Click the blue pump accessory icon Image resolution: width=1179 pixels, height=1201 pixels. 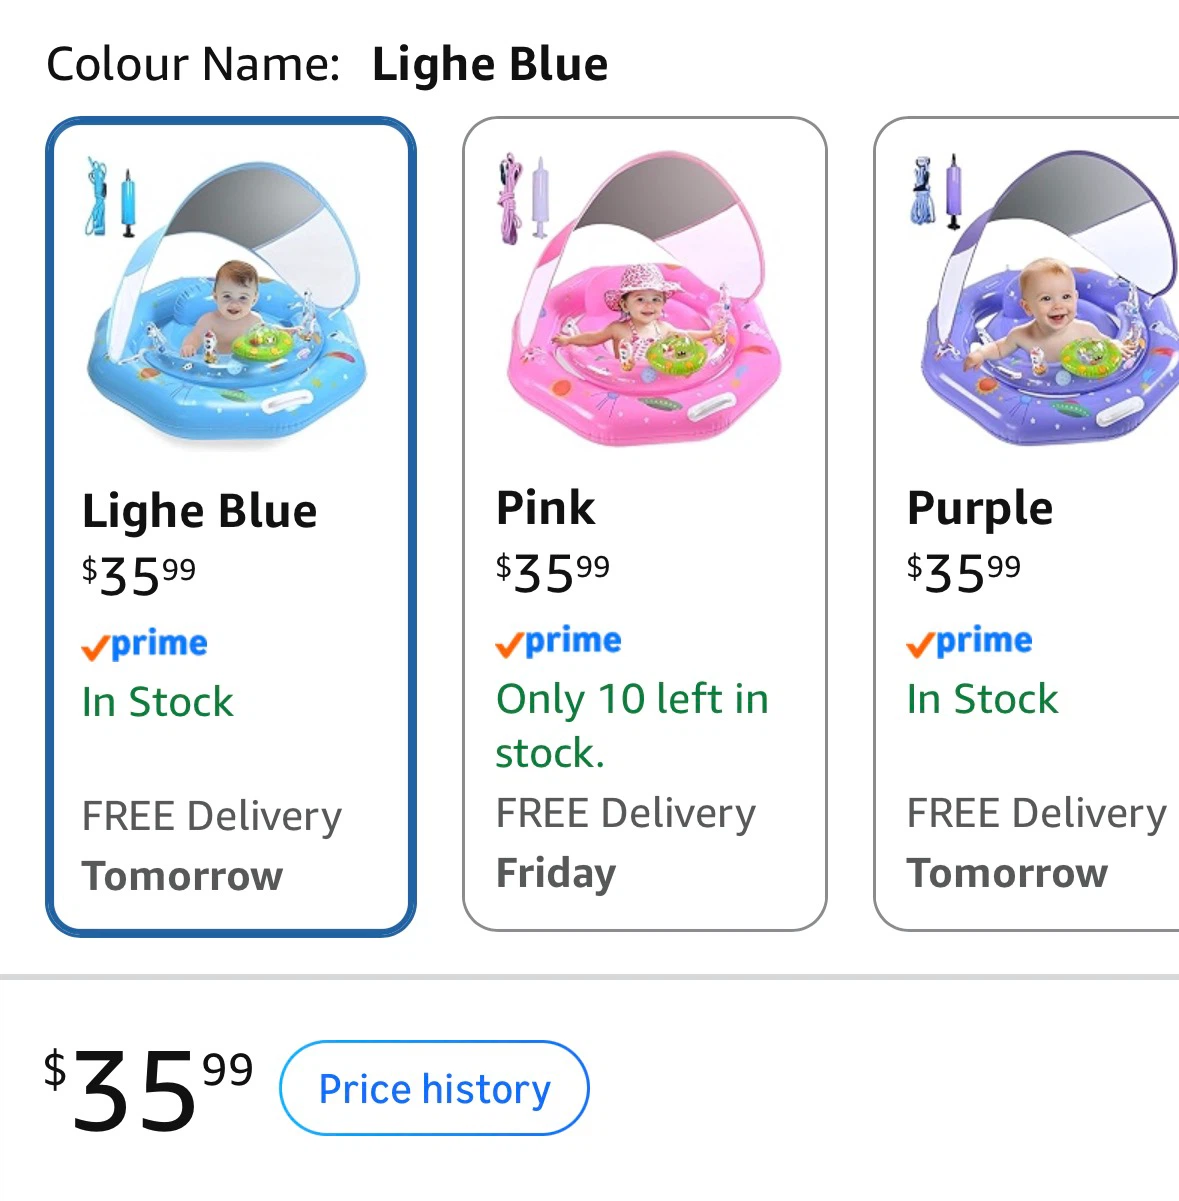pos(111,197)
